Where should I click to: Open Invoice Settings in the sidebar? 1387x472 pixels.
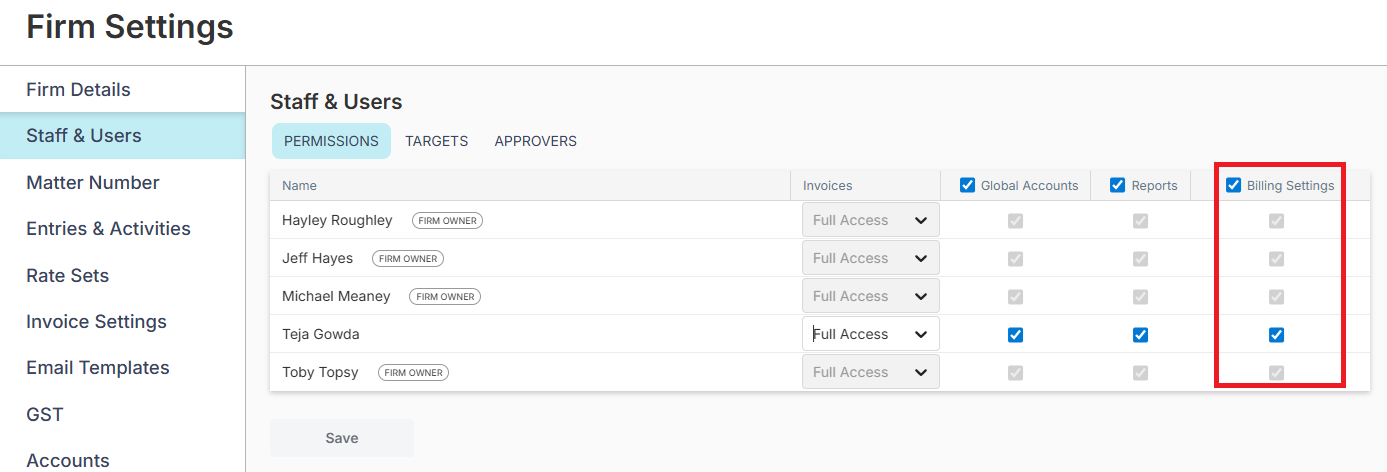pos(96,322)
